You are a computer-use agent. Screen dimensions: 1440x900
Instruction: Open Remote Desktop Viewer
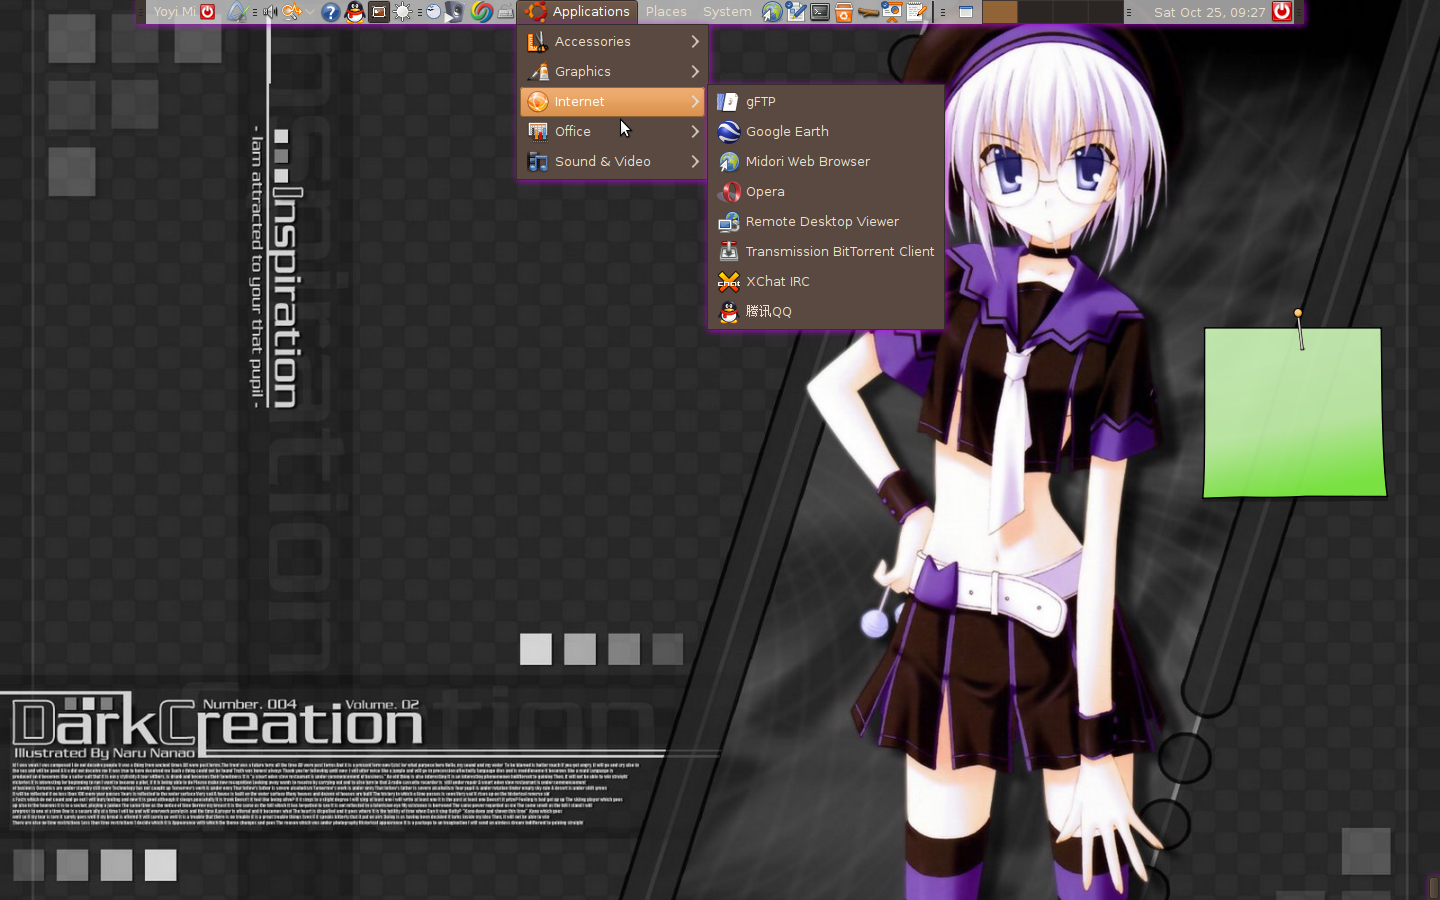tap(826, 221)
